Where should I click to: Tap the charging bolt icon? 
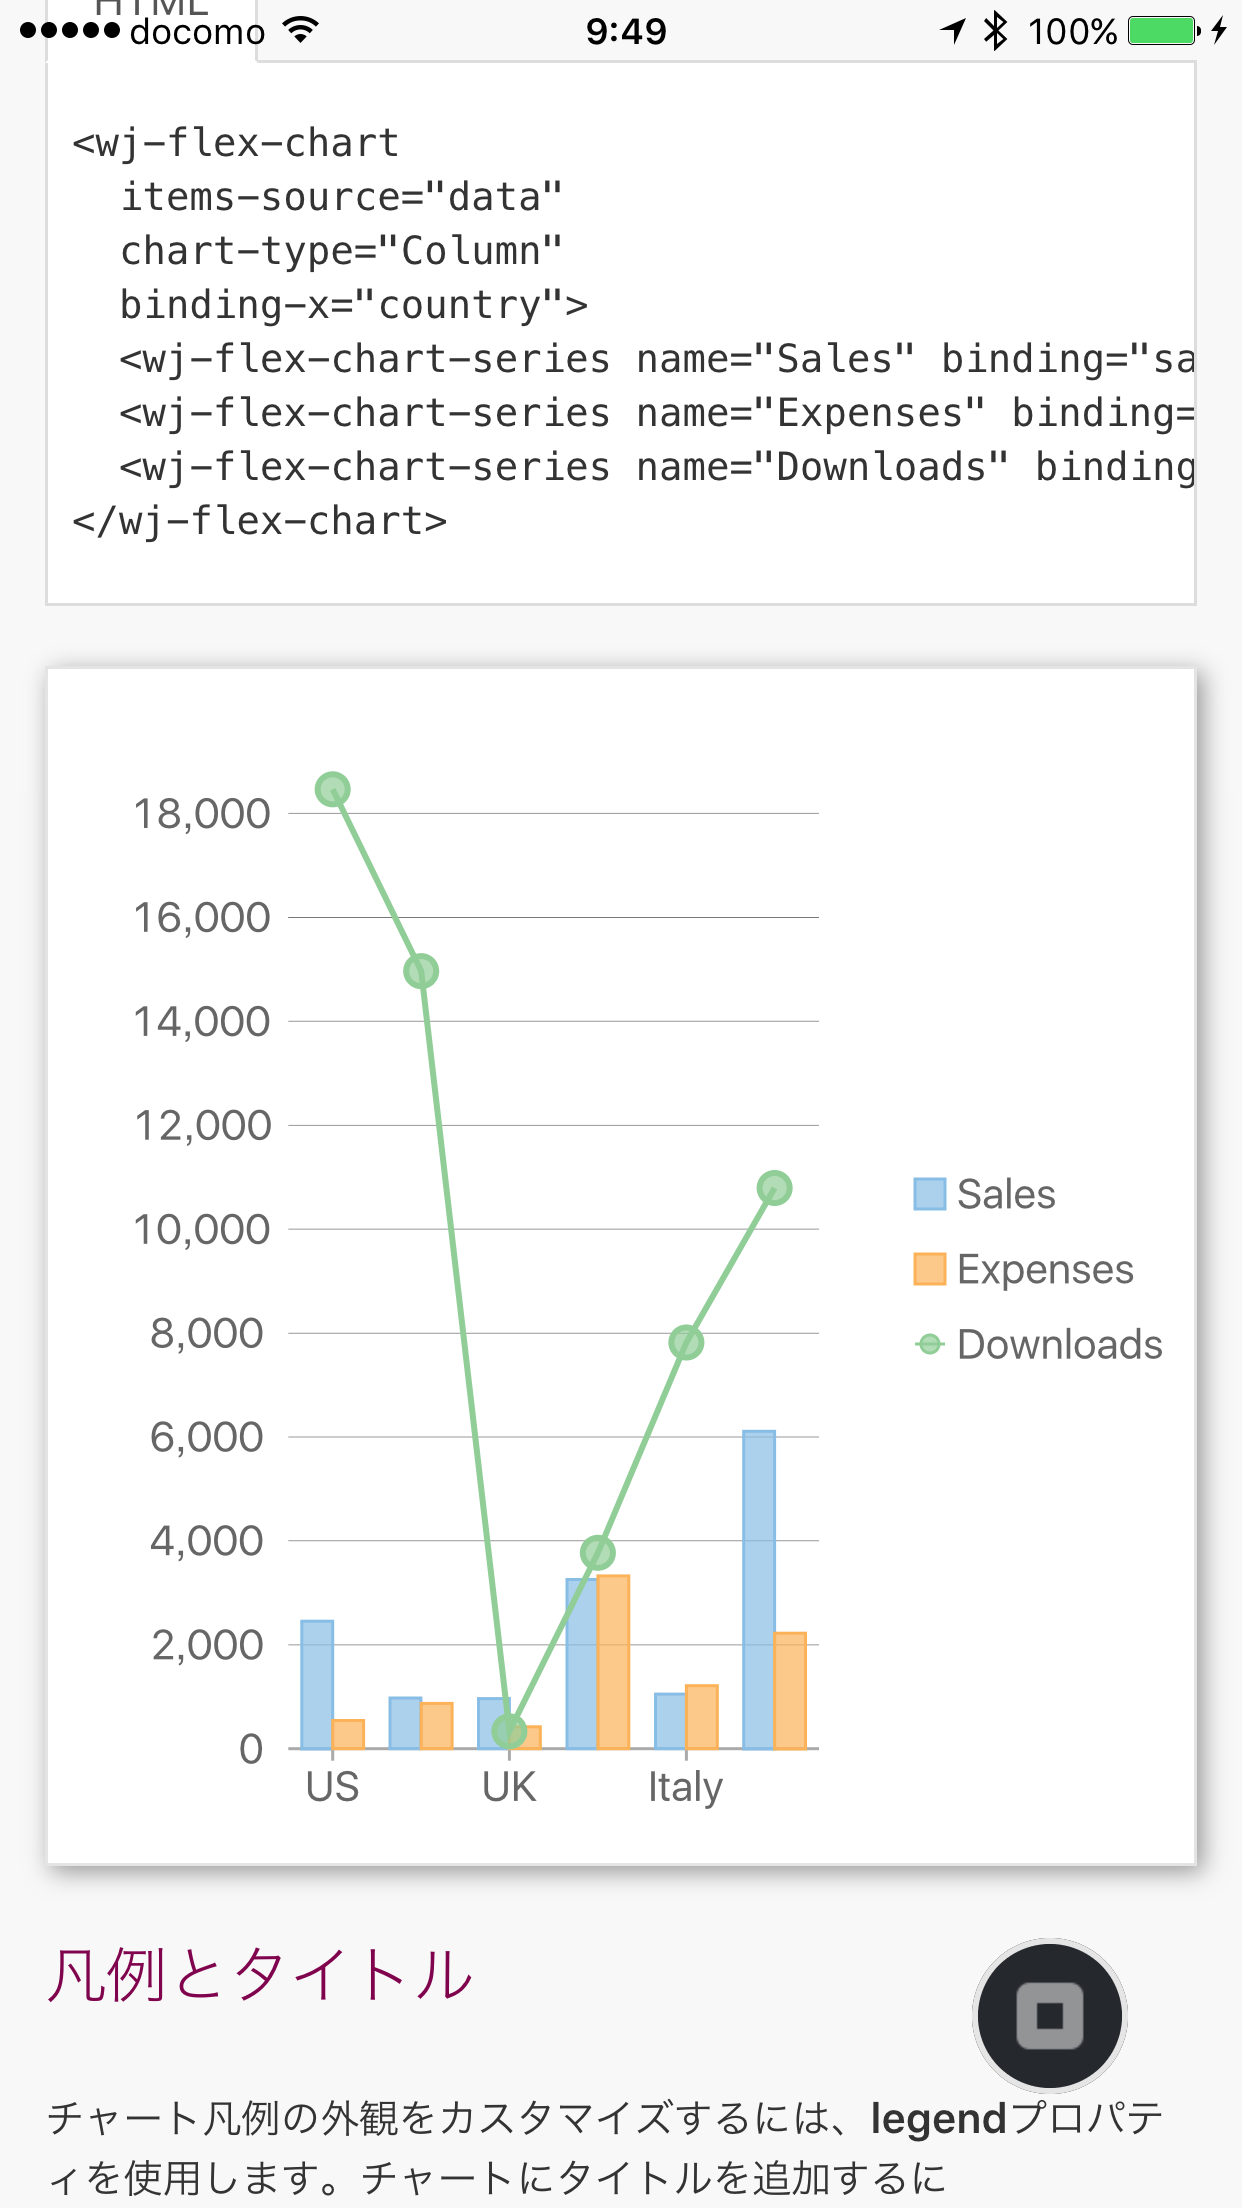[x=1219, y=31]
